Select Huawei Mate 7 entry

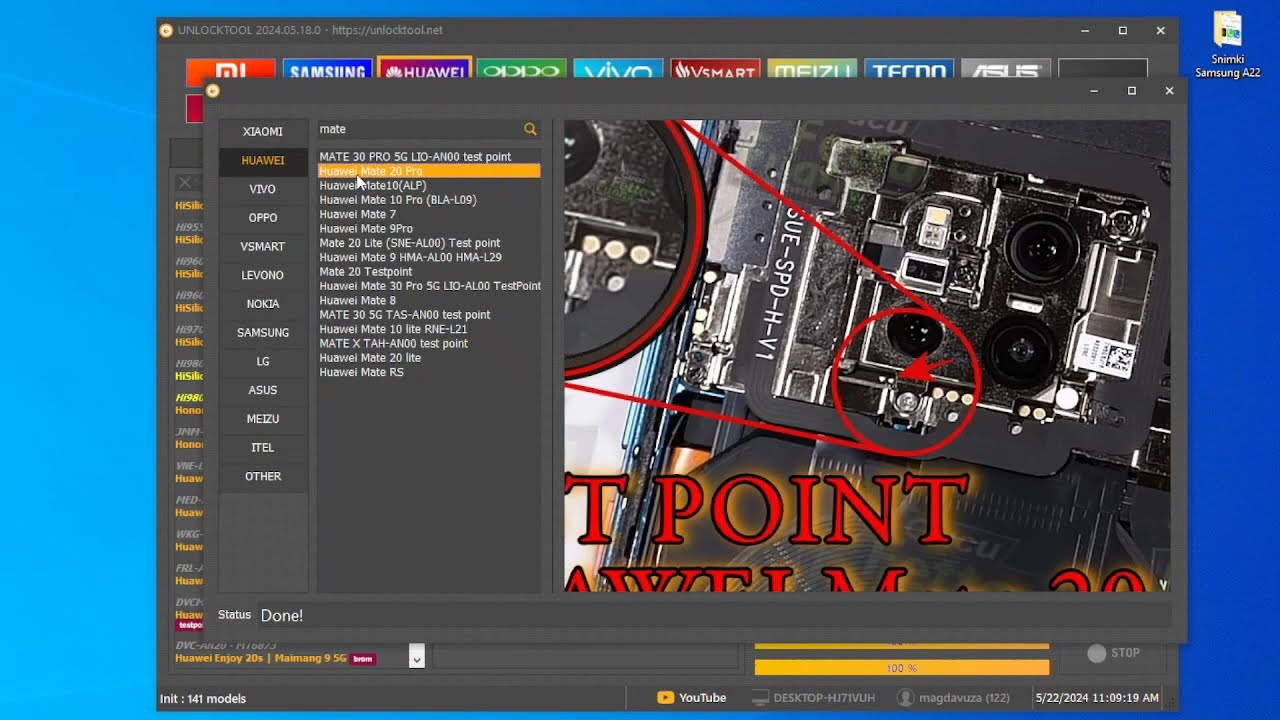[x=429, y=214]
